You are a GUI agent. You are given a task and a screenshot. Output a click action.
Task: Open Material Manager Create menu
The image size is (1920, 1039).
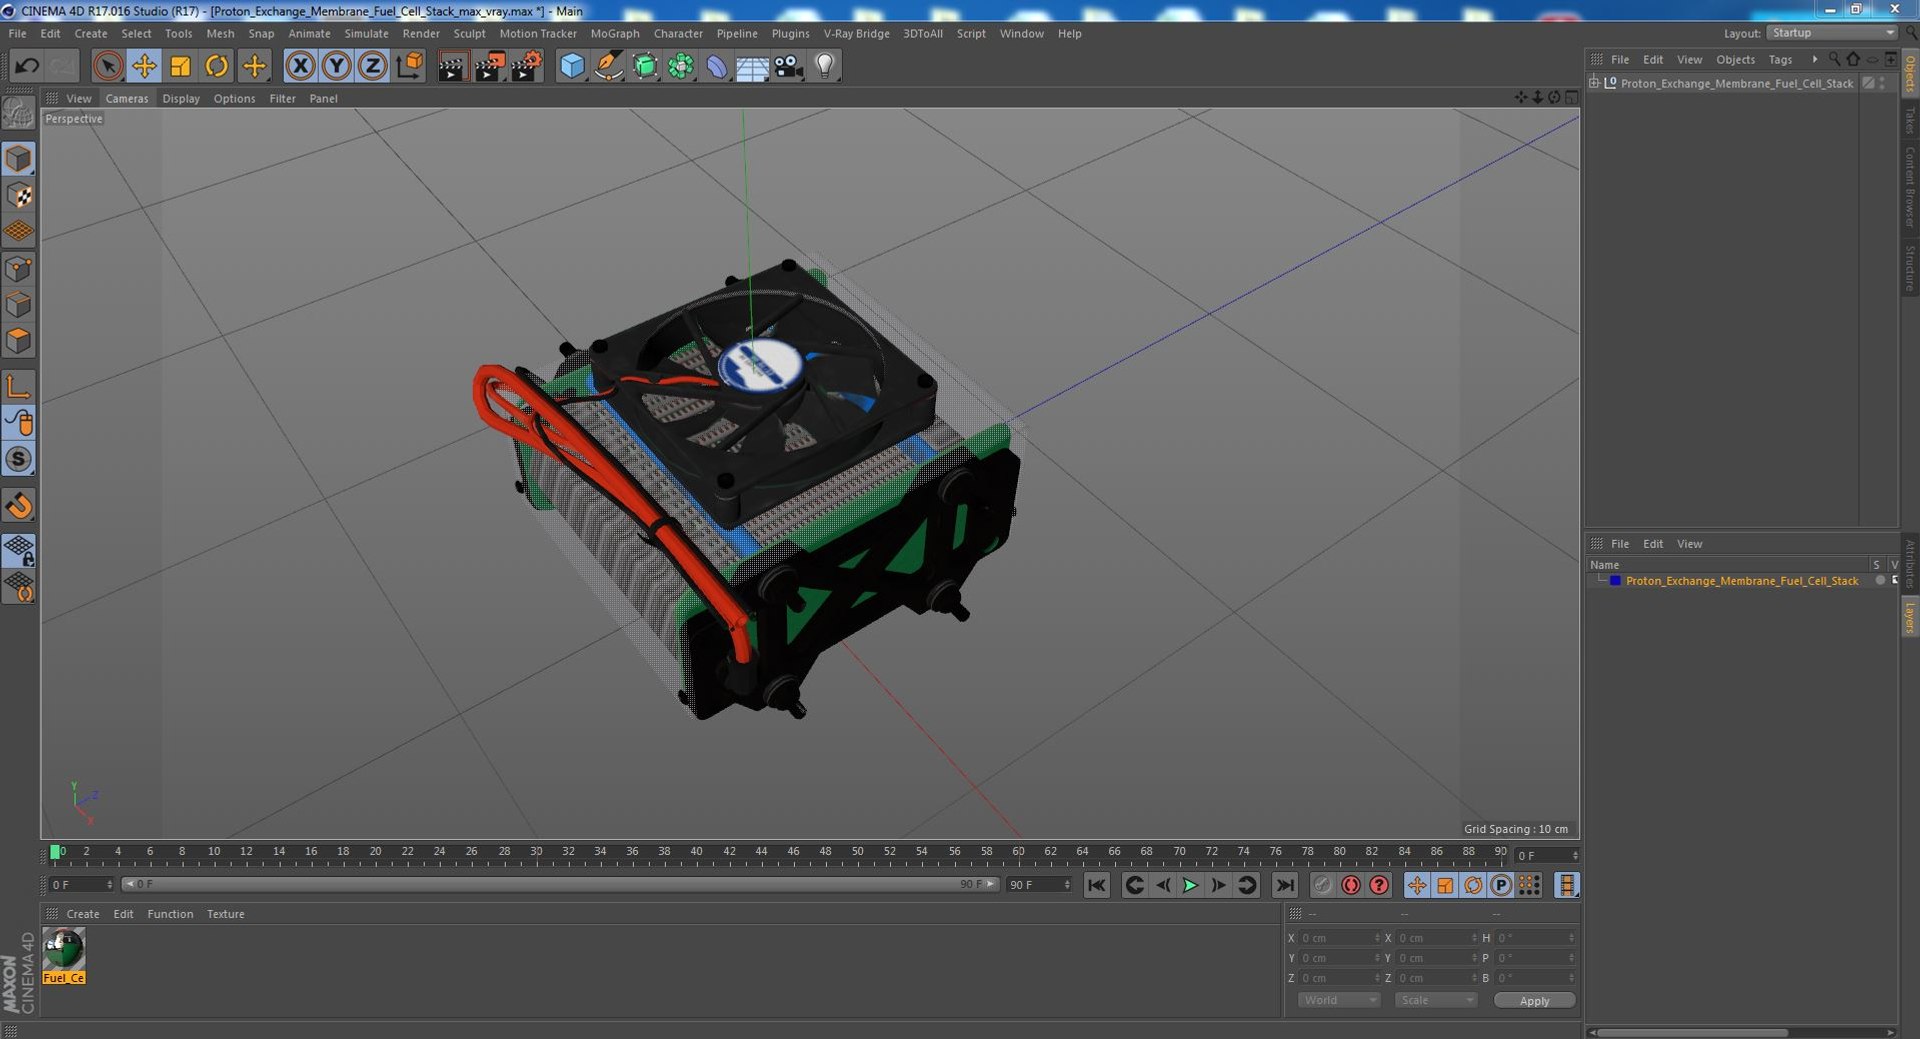tap(83, 914)
